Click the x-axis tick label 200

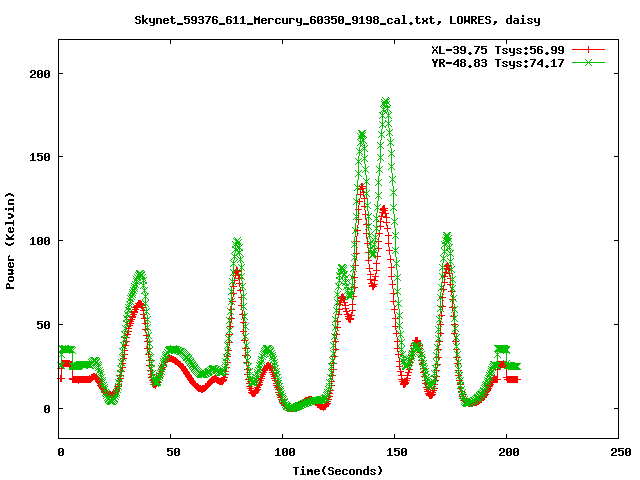pyautogui.click(x=509, y=452)
